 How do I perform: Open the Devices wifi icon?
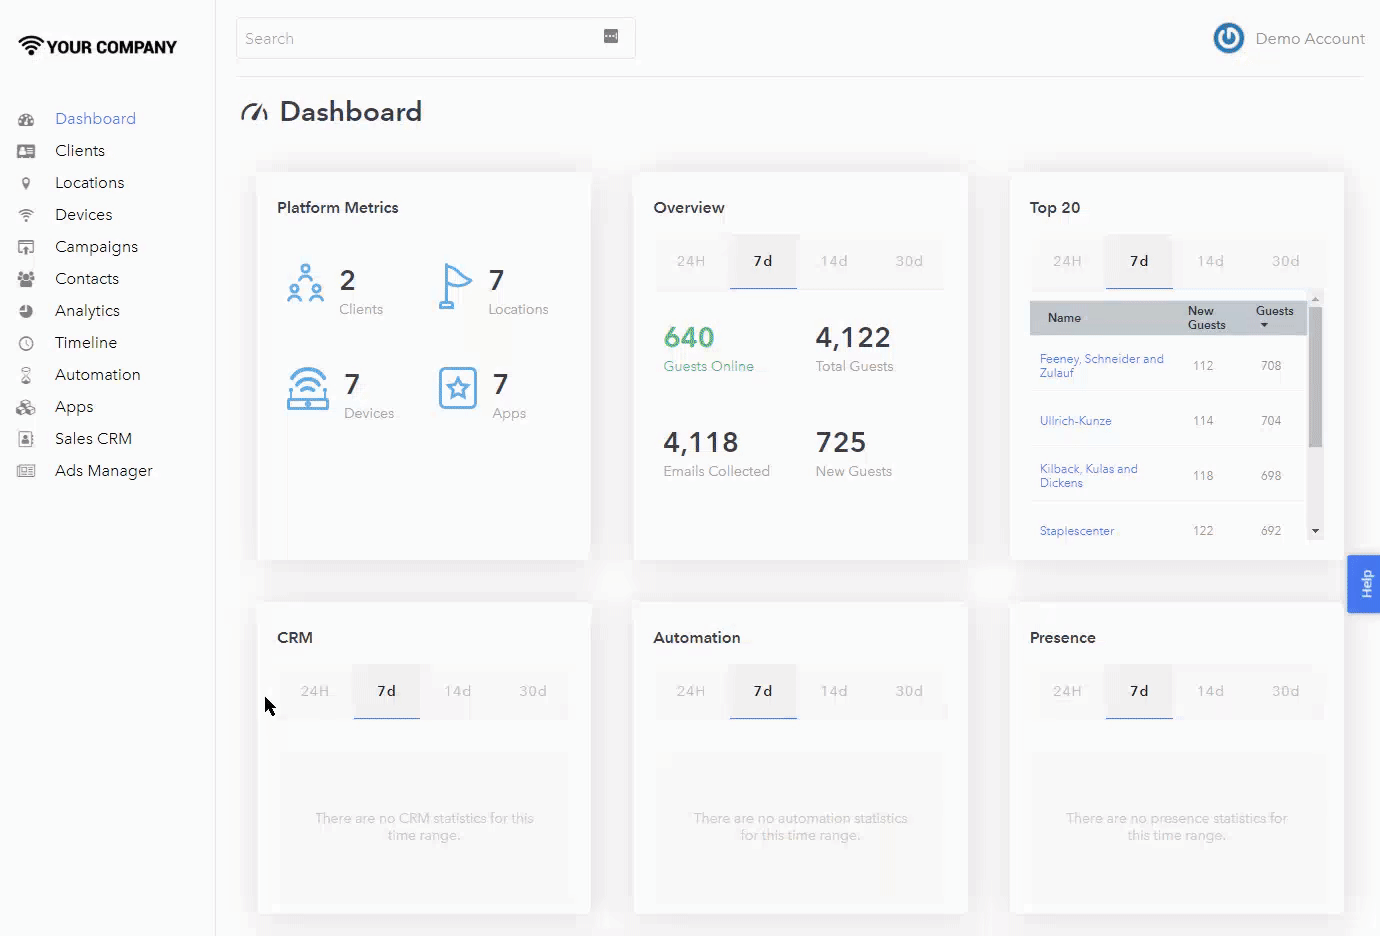(x=26, y=215)
